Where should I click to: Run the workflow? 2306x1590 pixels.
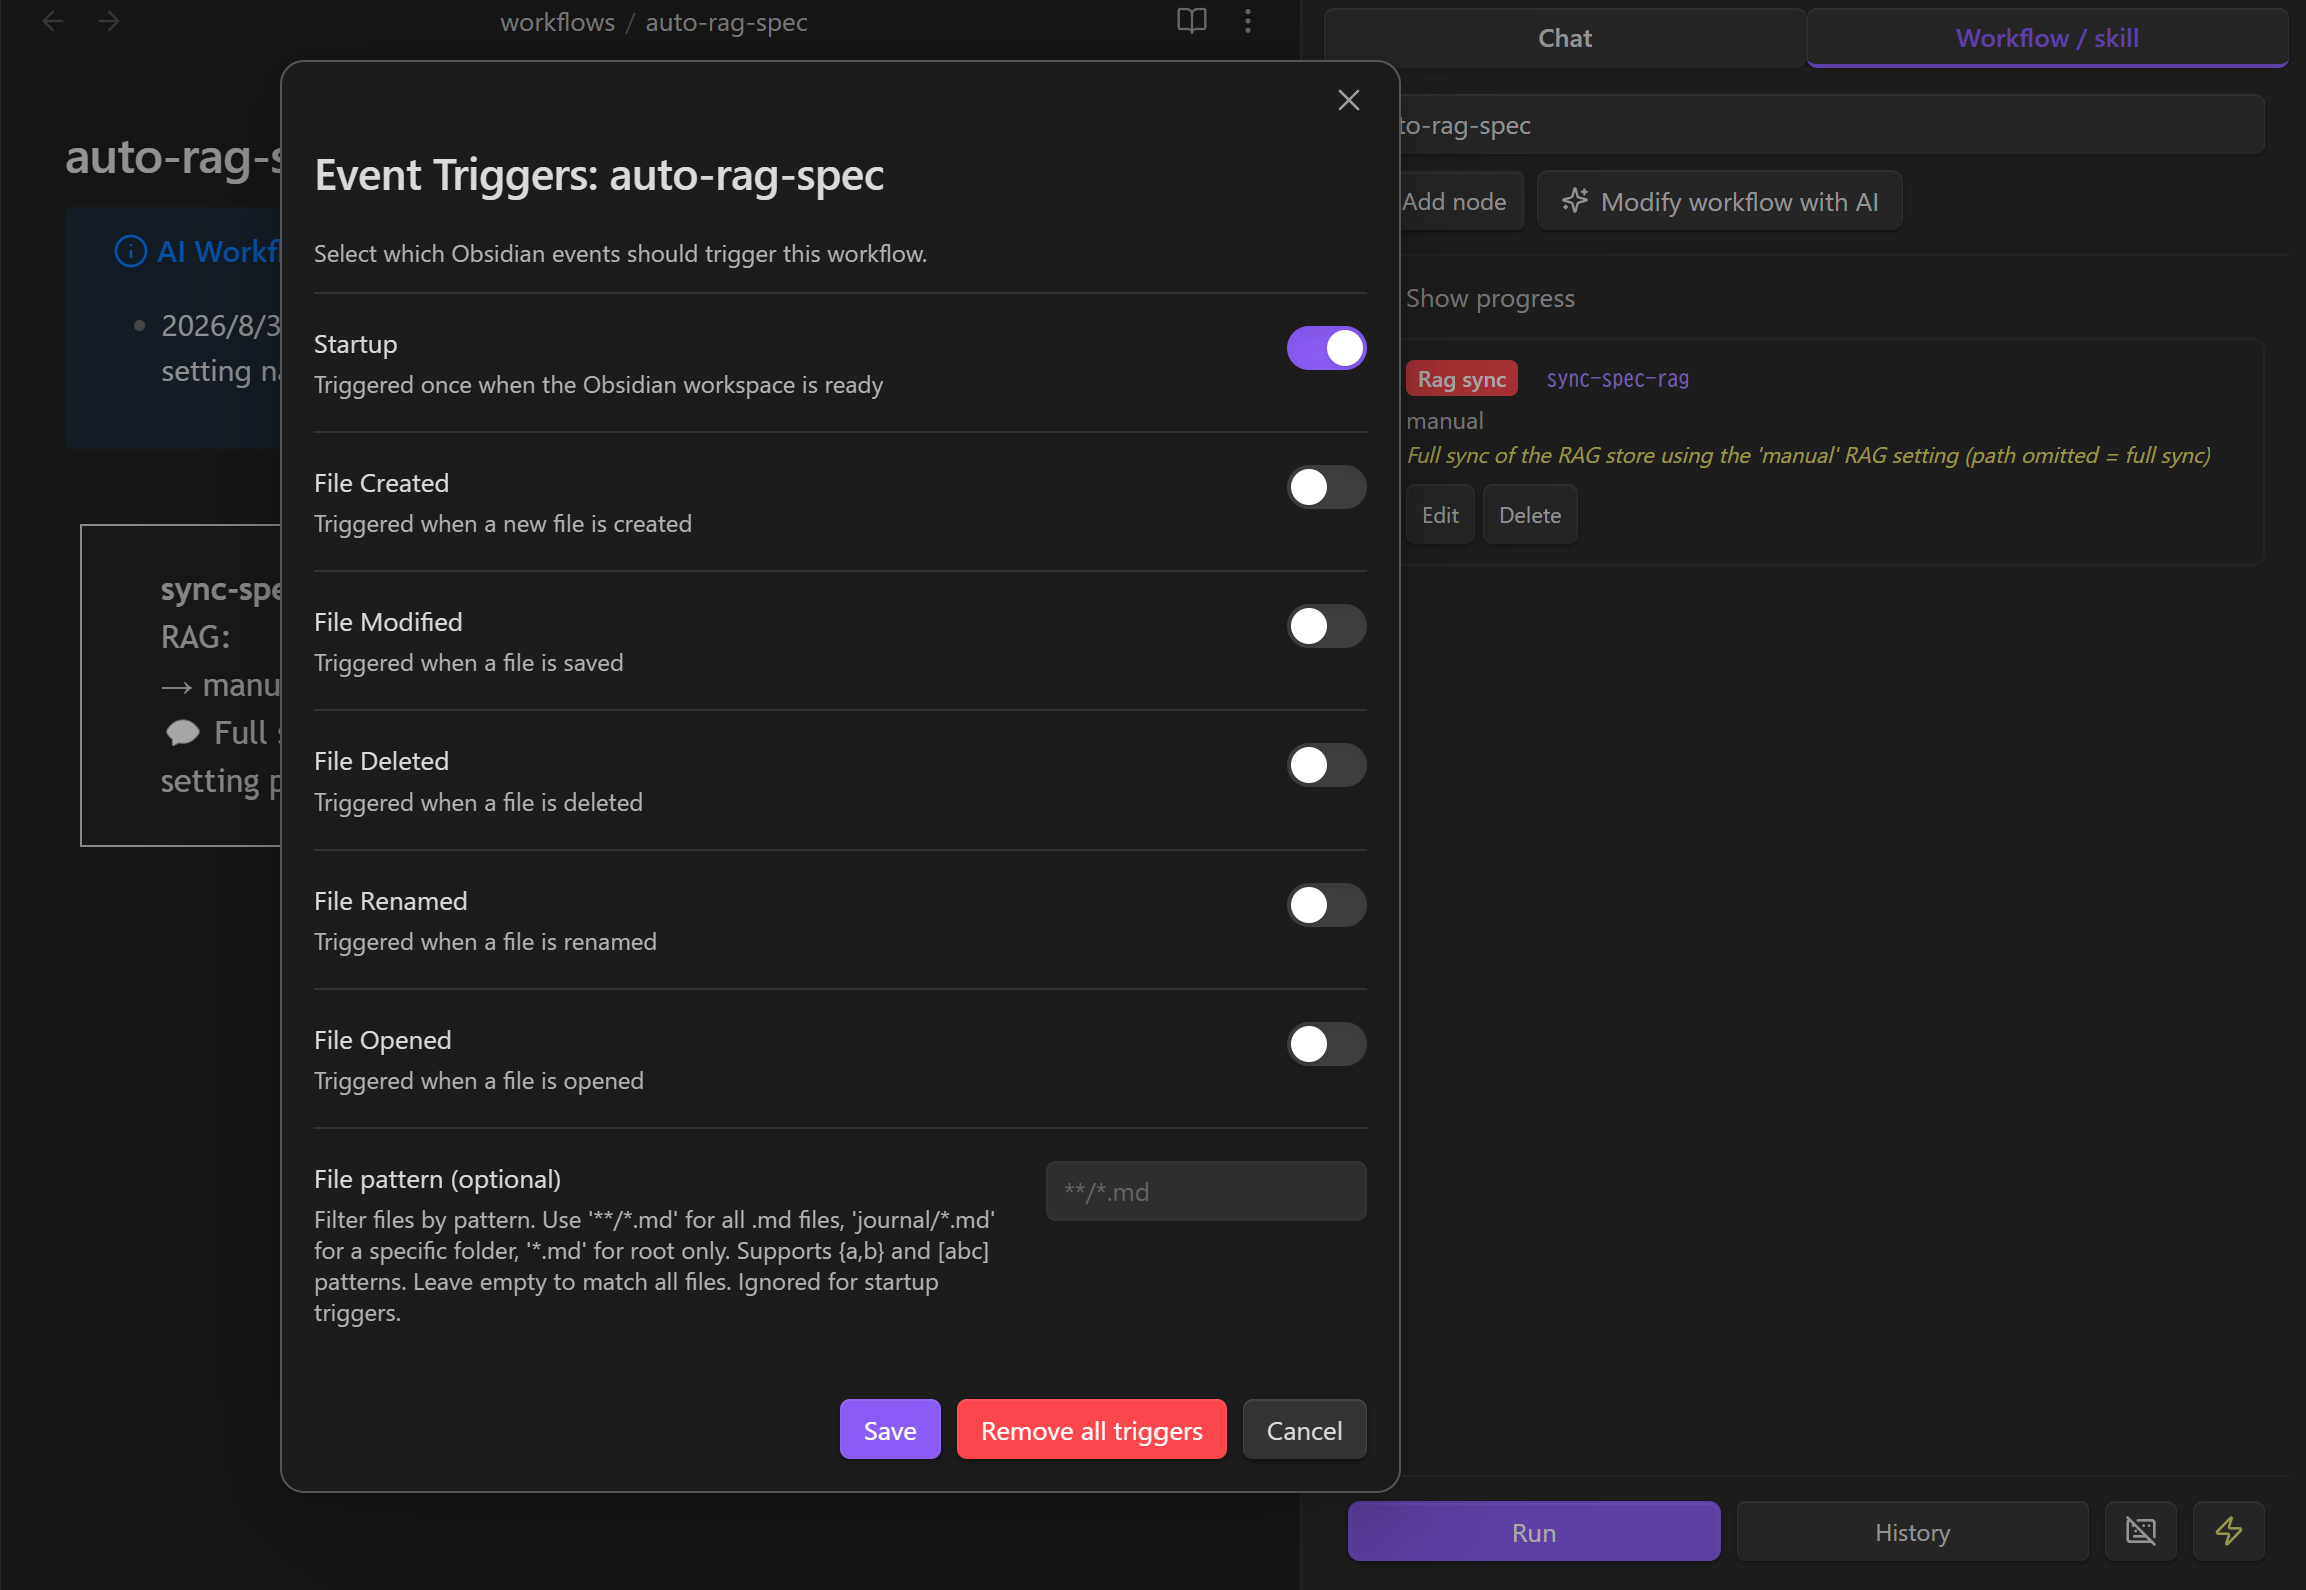click(1534, 1532)
